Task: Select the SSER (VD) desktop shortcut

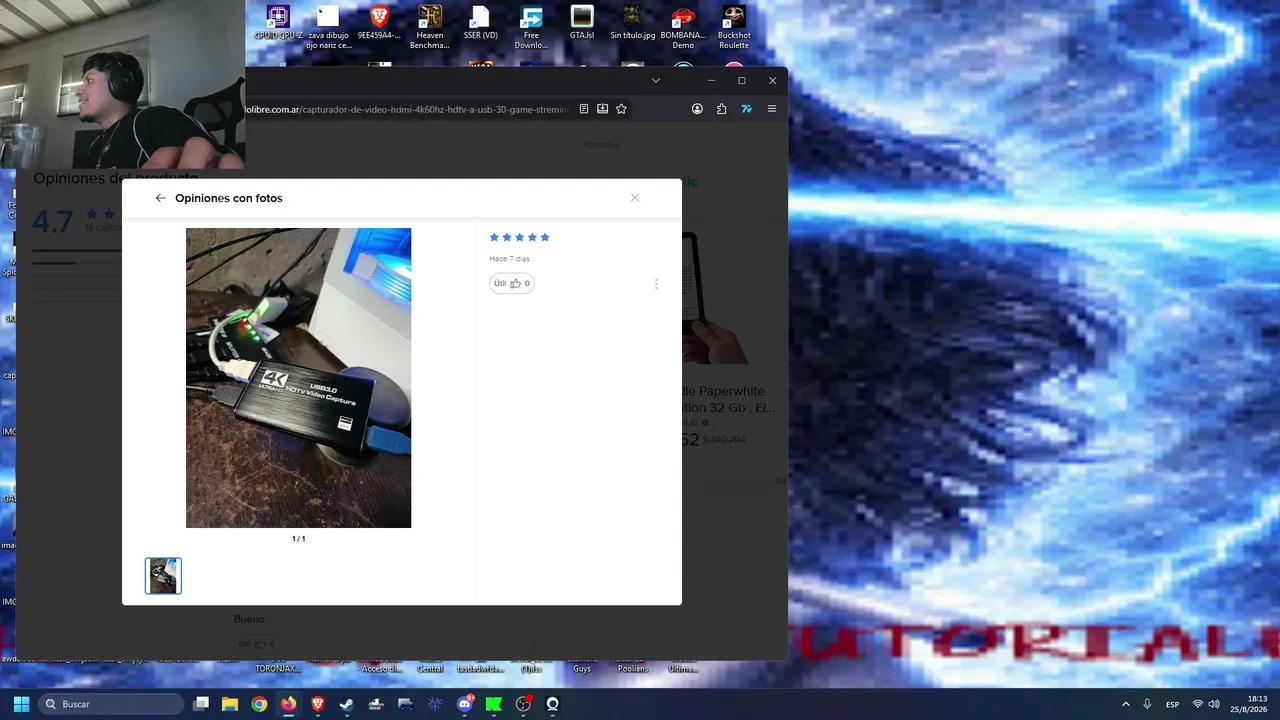Action: (481, 24)
